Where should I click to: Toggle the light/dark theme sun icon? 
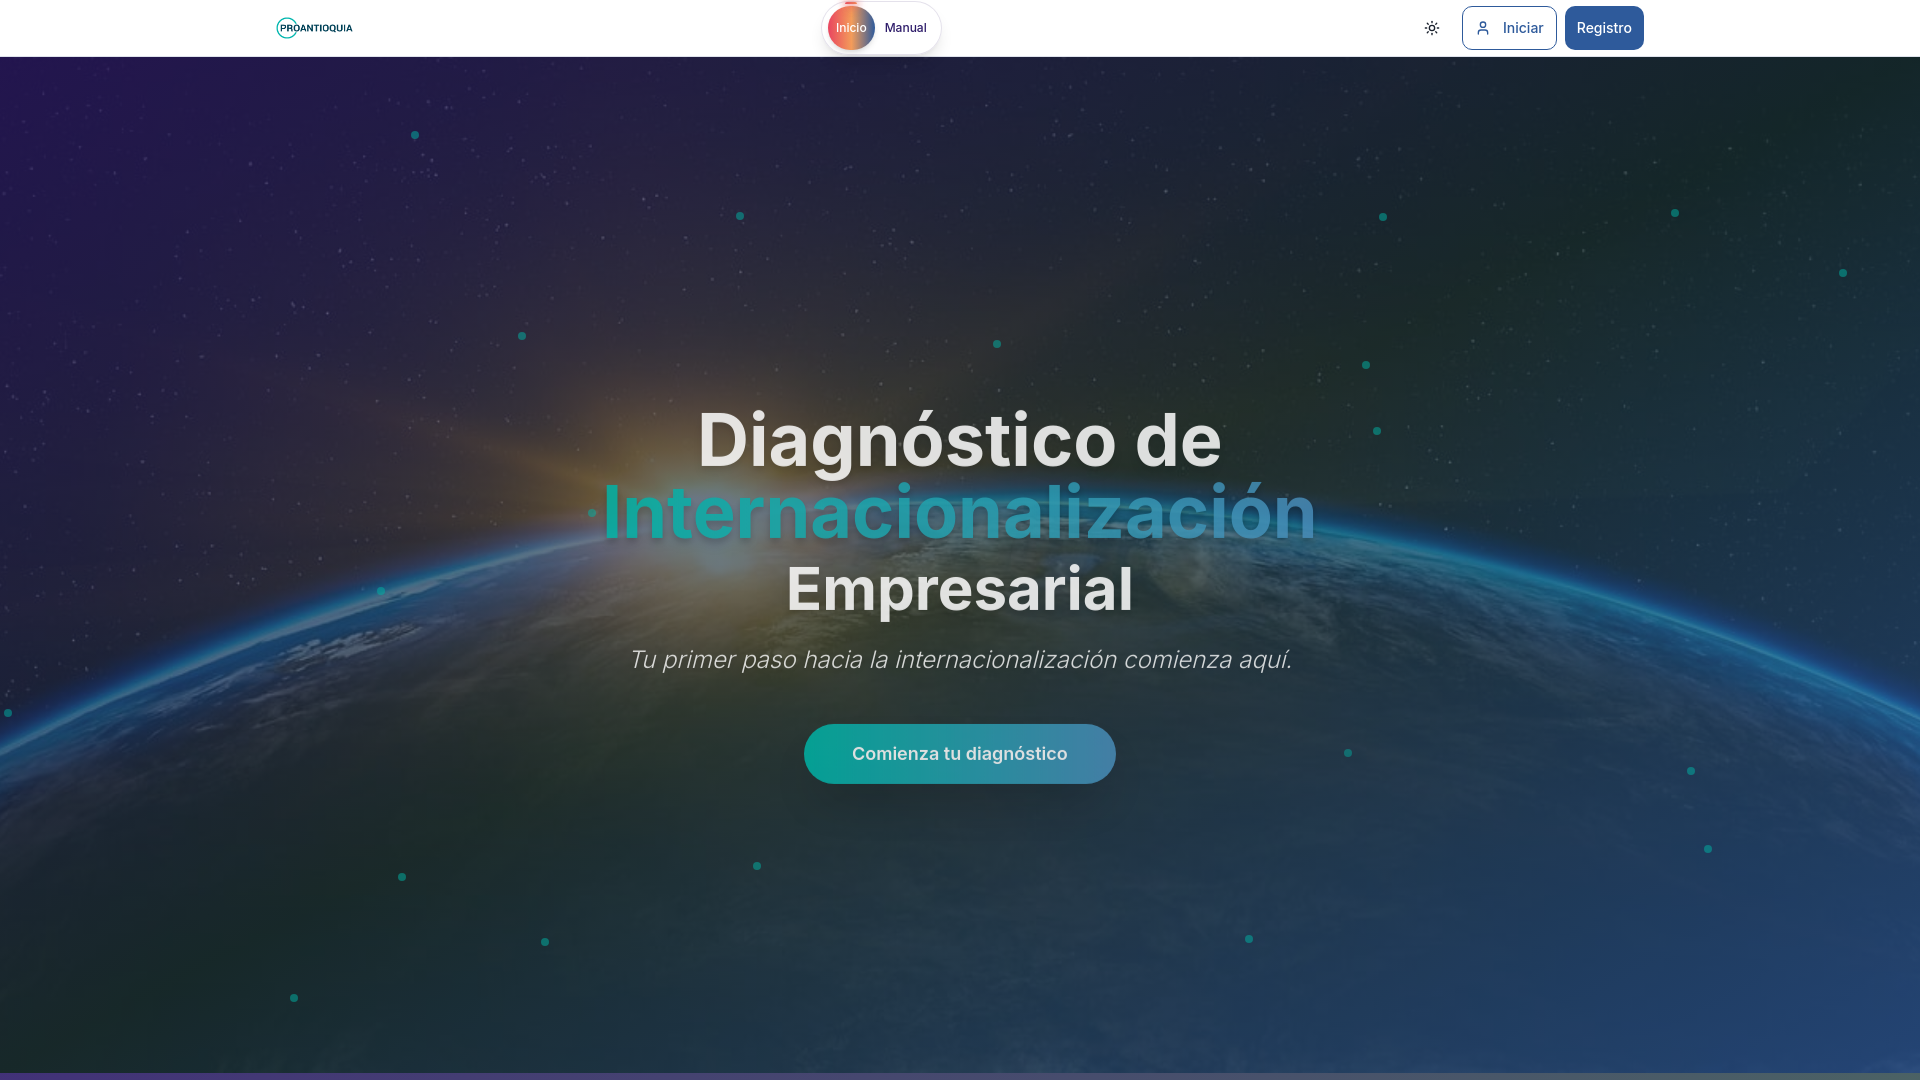1432,28
